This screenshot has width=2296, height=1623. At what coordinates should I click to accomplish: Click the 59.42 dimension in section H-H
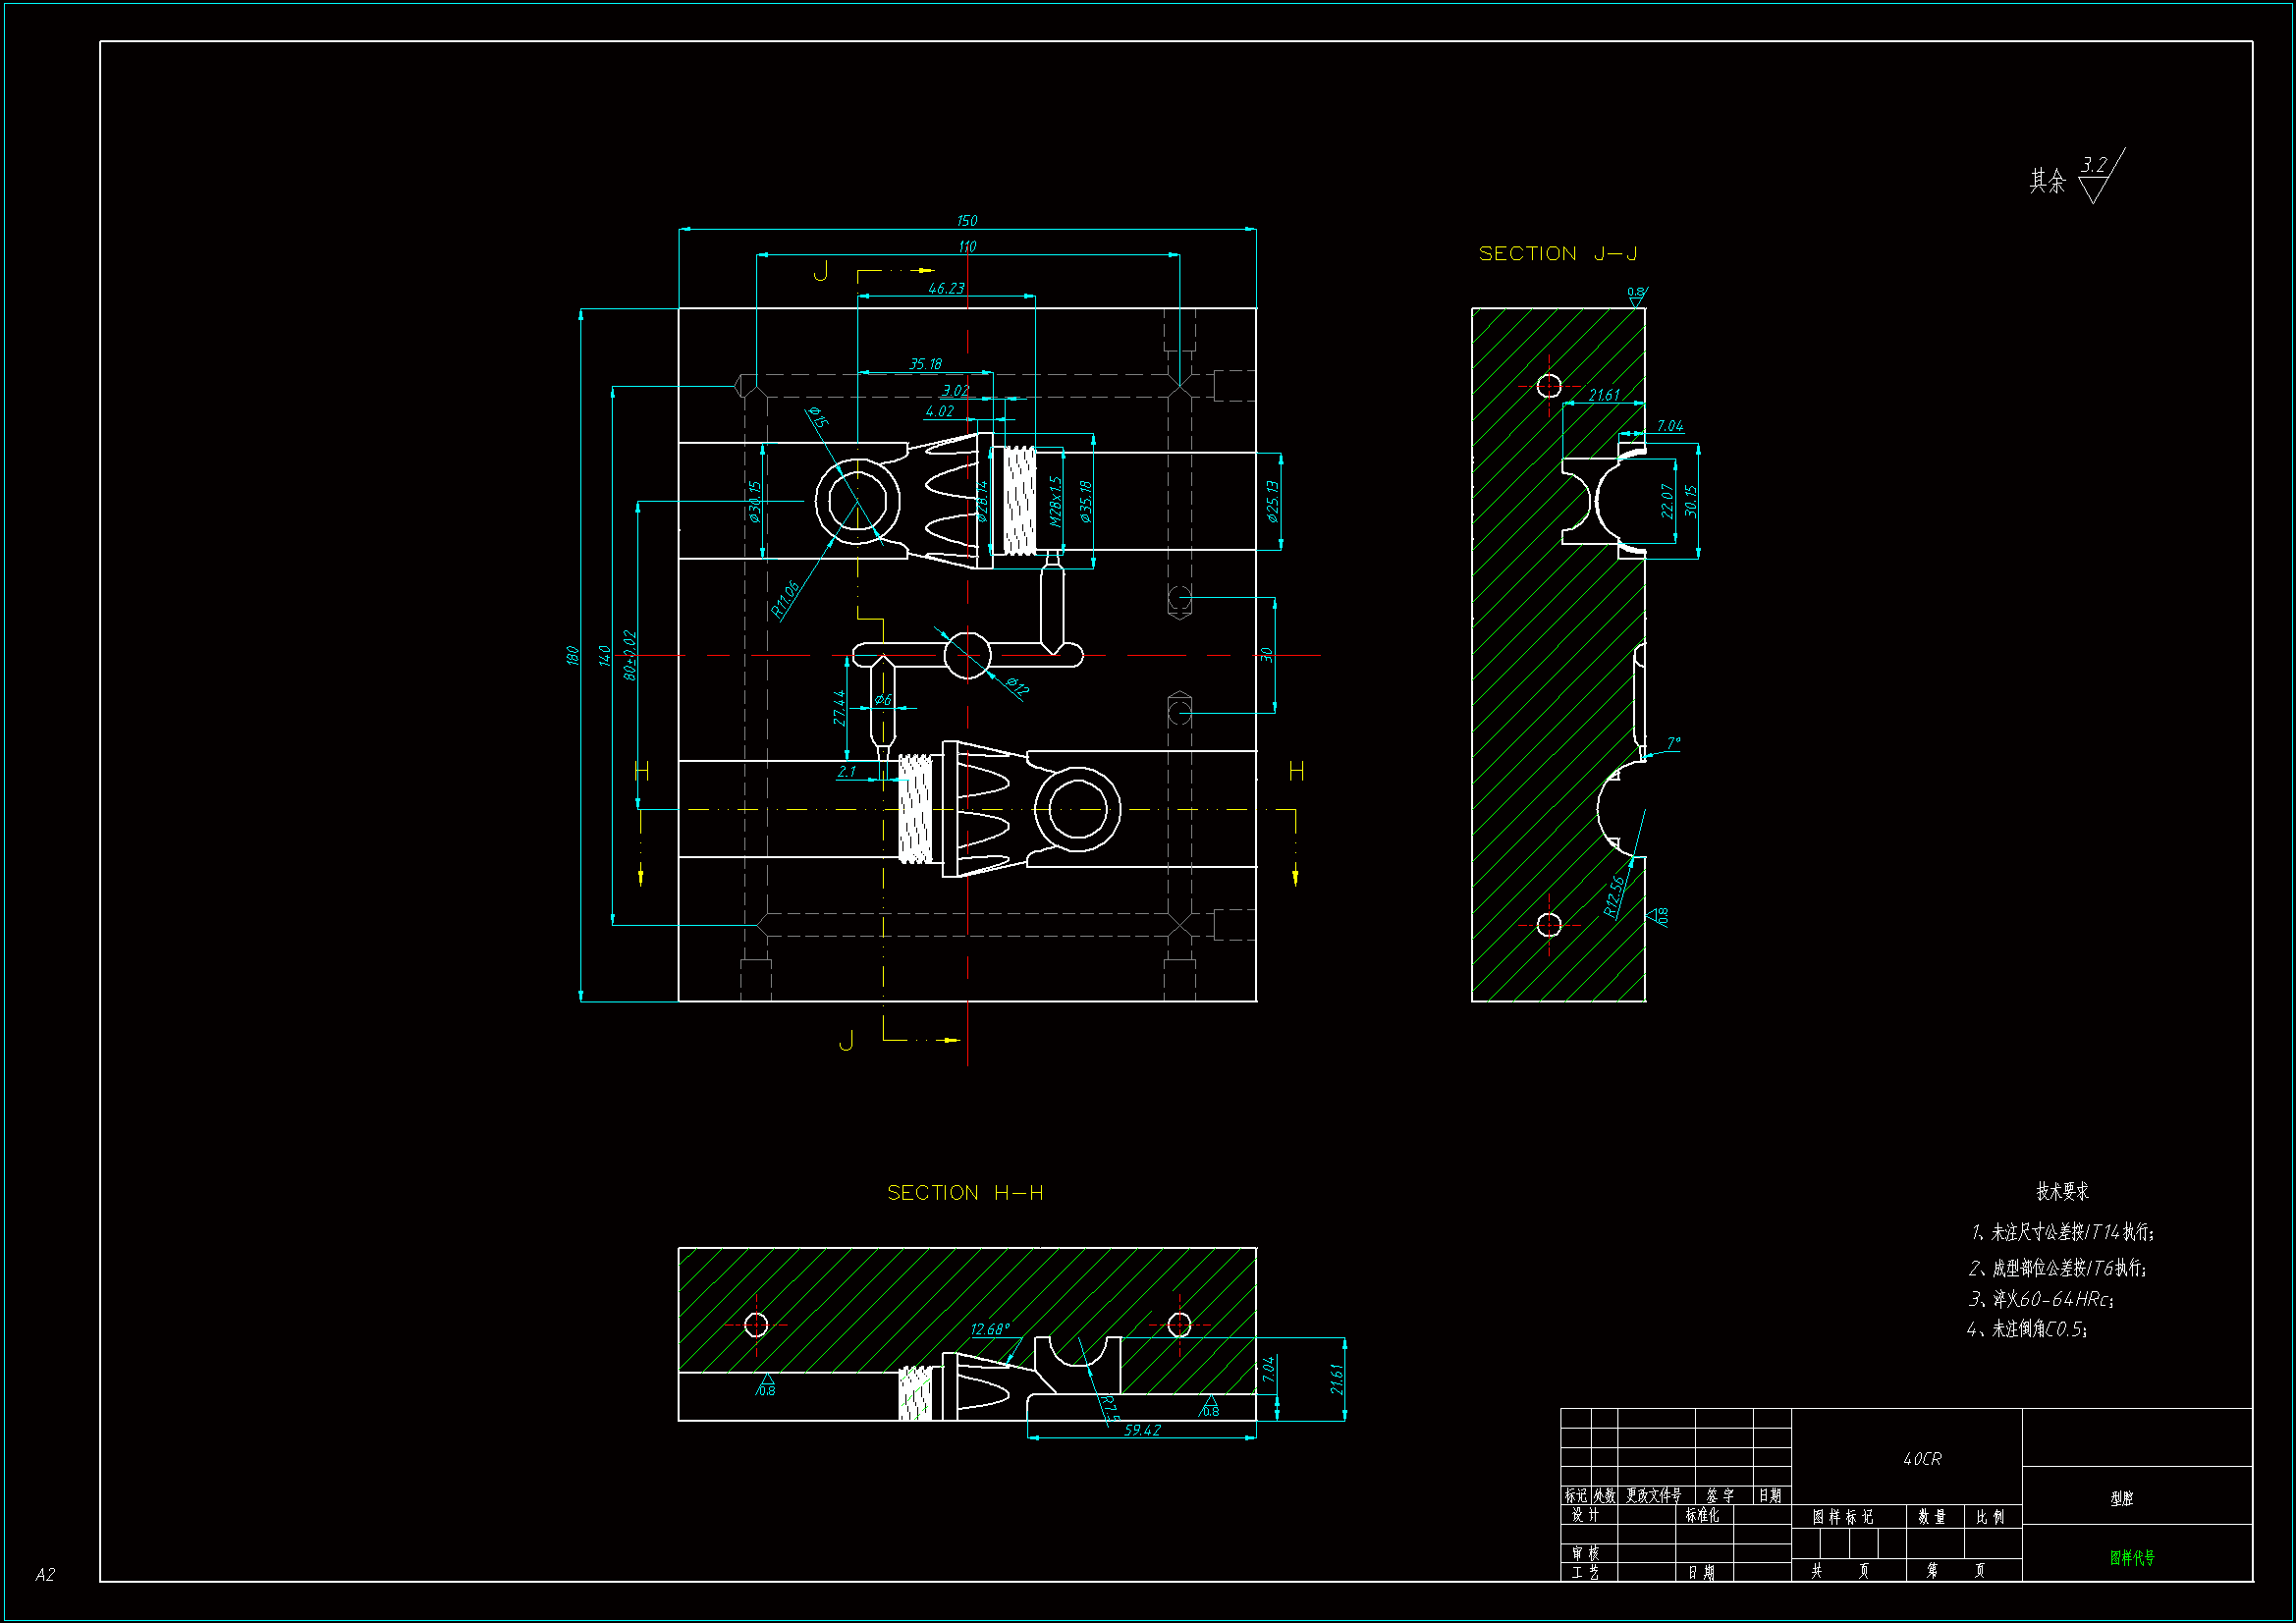(x=1142, y=1430)
